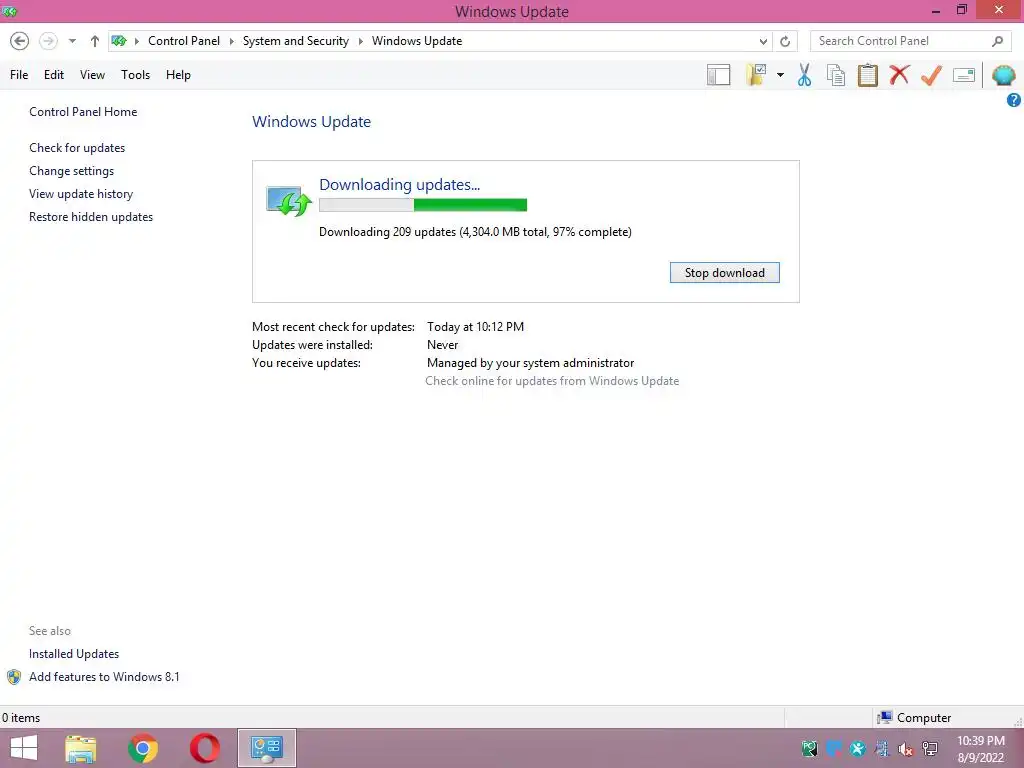The image size is (1024, 768).
Task: Open the Change settings link
Action: pos(71,171)
